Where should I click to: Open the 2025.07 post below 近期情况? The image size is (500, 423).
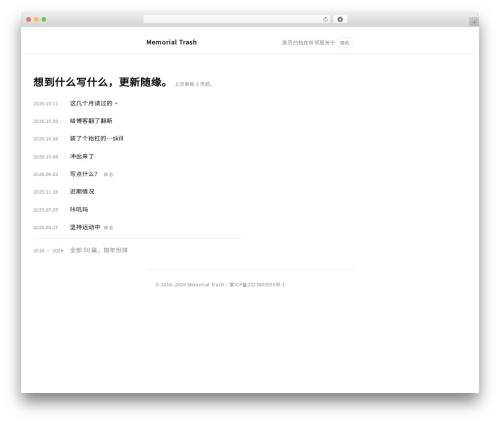coord(79,209)
